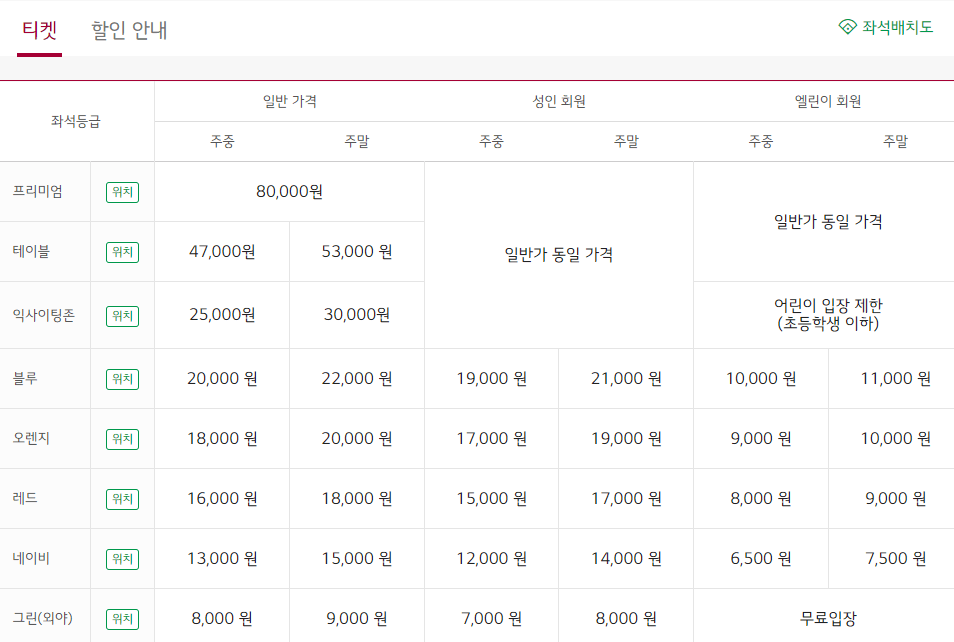Select the 80,000원 프리미엄 price cell
954x642 pixels.
click(x=289, y=192)
